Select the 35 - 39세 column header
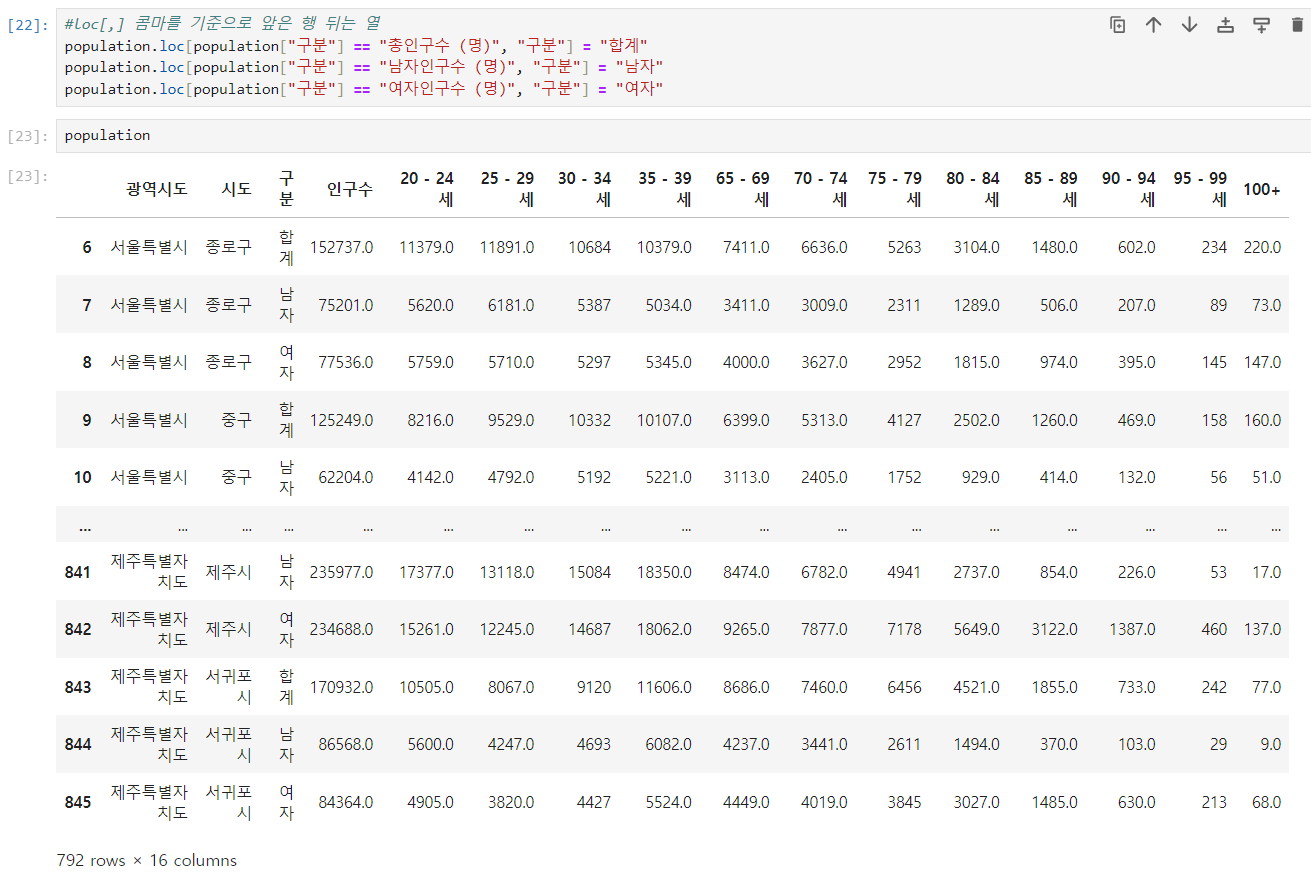Viewport: 1311px width, 886px height. 665,189
